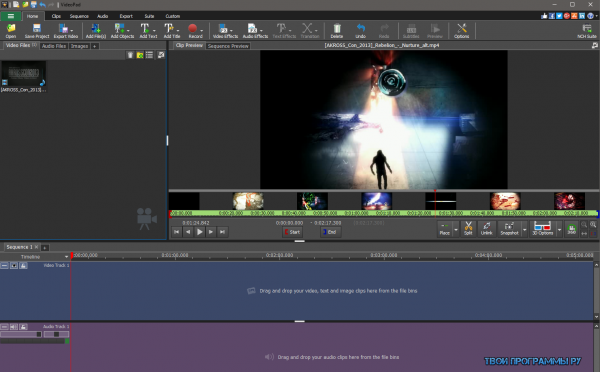This screenshot has width=600, height=372.
Task: Open the Export menu tab
Action: pyautogui.click(x=126, y=16)
